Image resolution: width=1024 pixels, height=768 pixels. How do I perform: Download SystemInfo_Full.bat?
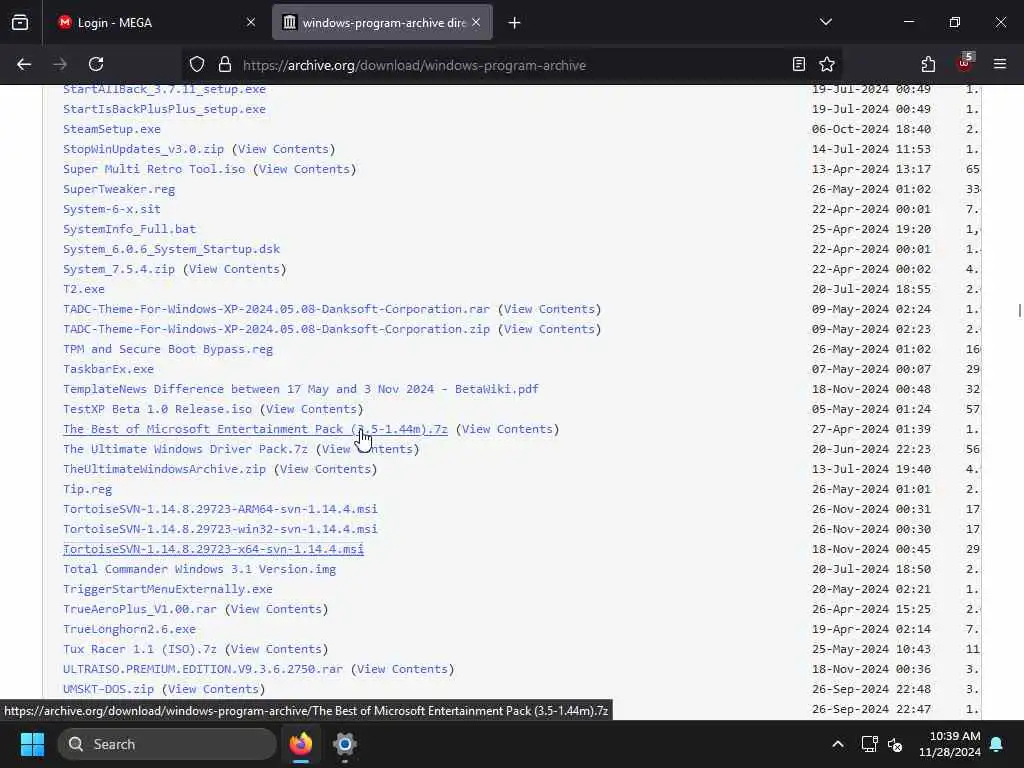pyautogui.click(x=129, y=229)
